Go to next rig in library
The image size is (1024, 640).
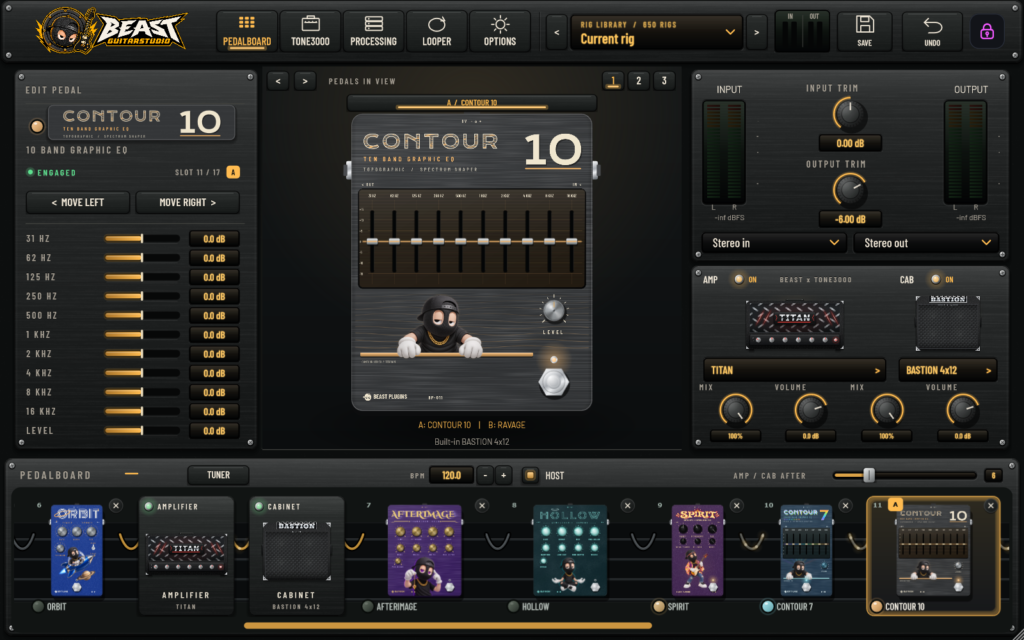[x=756, y=32]
